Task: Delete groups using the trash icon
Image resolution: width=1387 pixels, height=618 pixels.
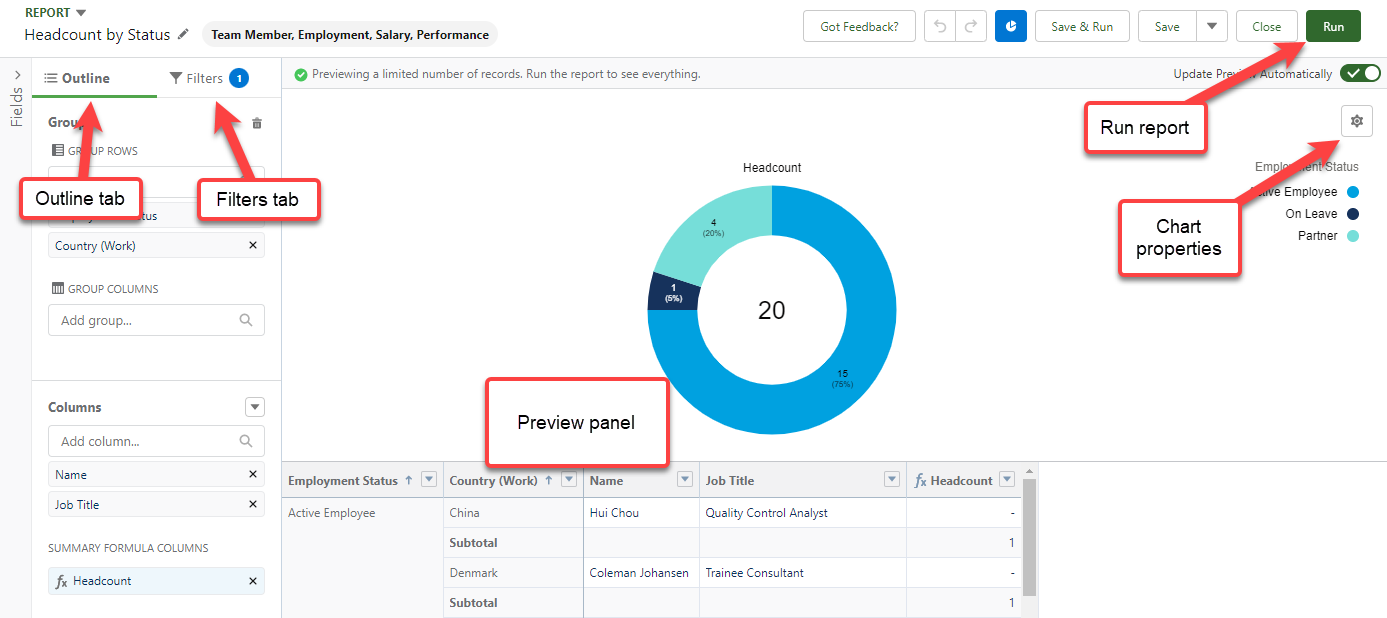Action: [x=257, y=123]
